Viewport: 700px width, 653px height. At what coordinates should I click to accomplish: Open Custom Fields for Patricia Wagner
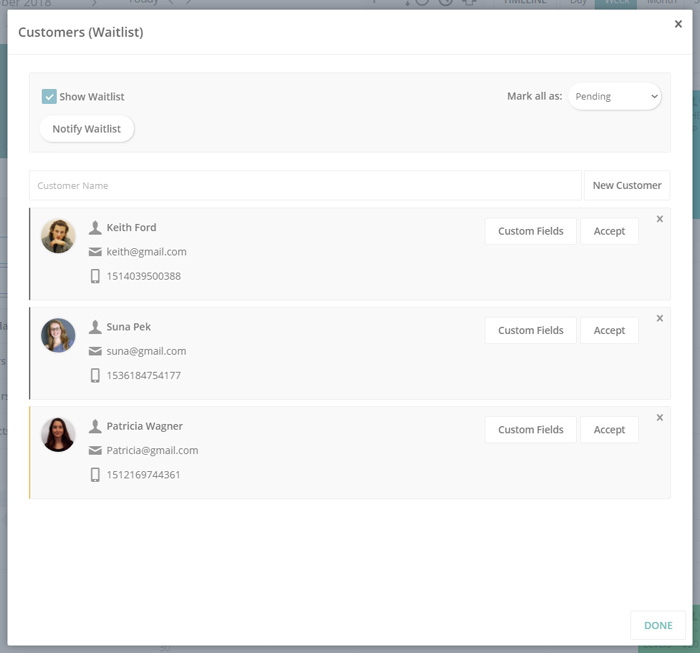(530, 430)
